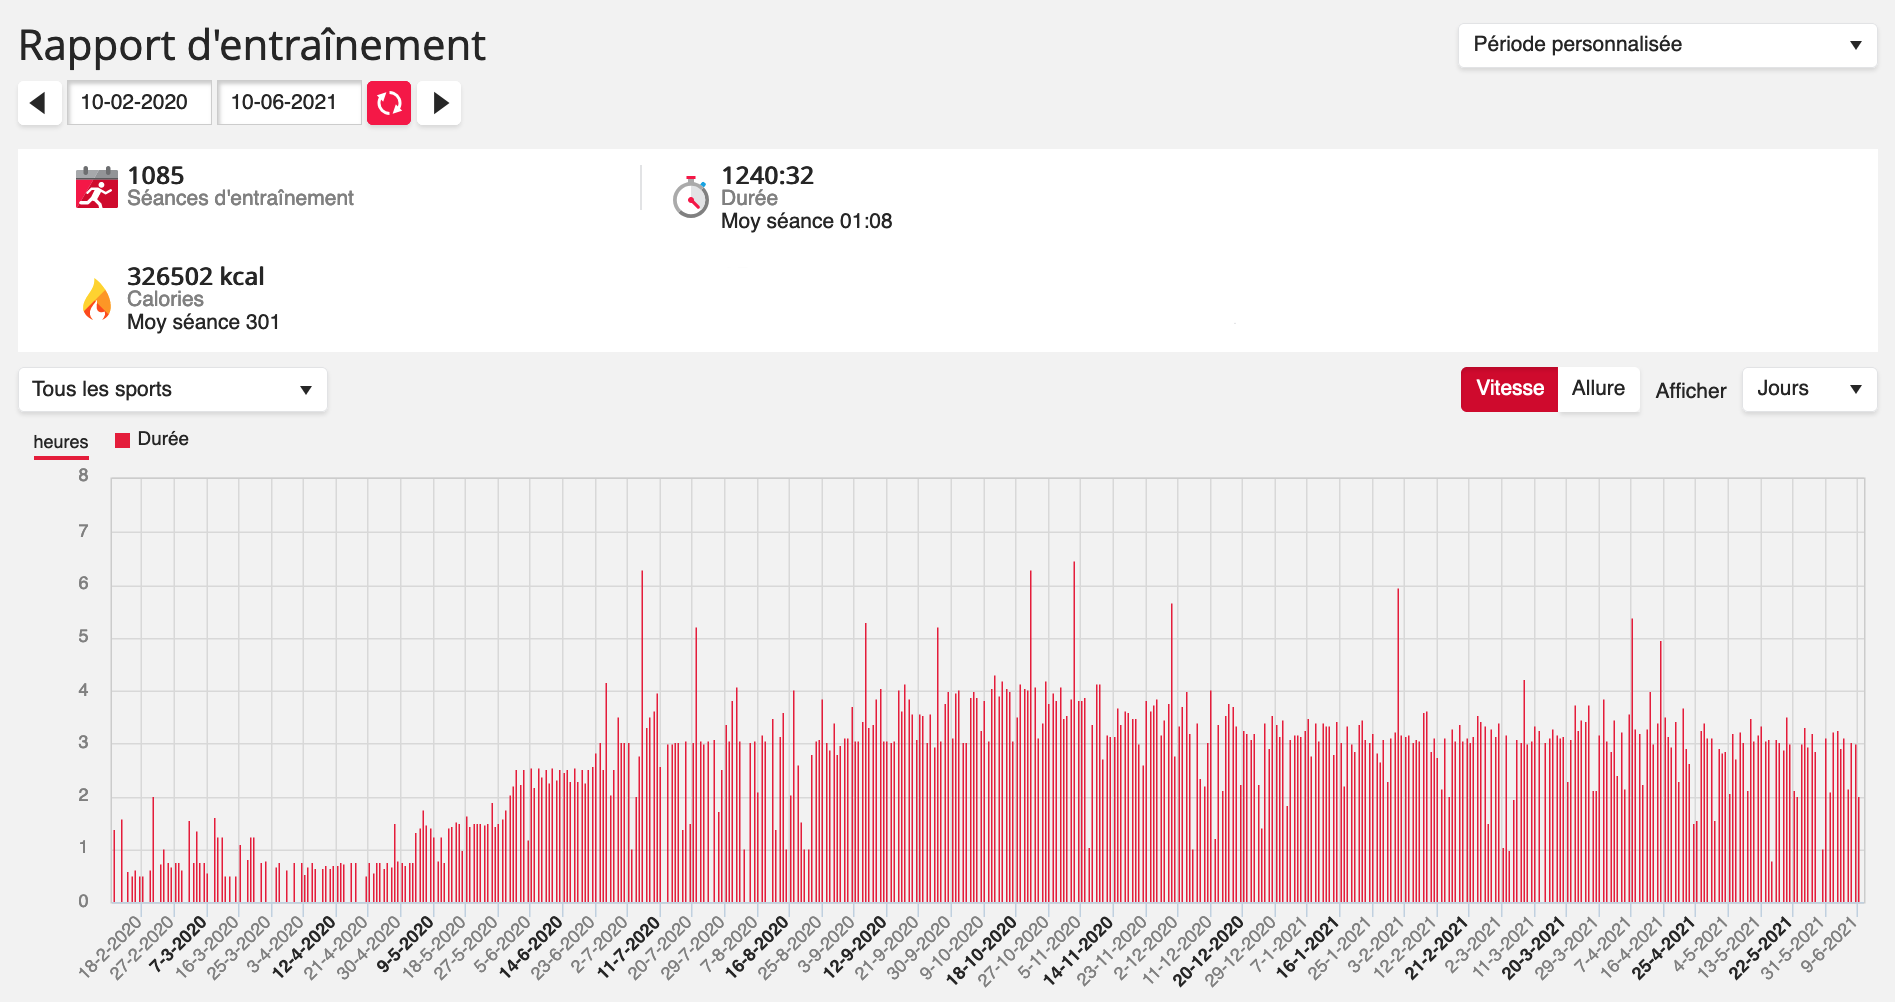Open the Période personnalisée dropdown
Screen dimensions: 1895x1002
pos(1667,45)
